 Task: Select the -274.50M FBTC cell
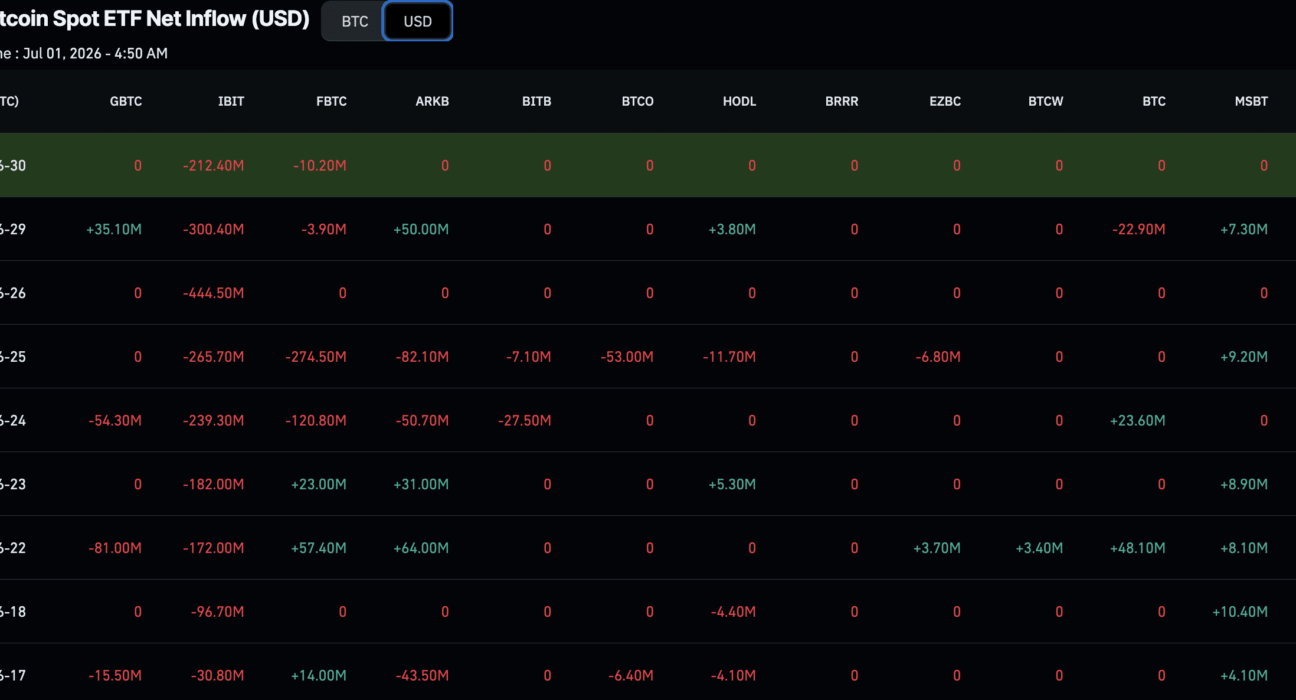coord(316,356)
